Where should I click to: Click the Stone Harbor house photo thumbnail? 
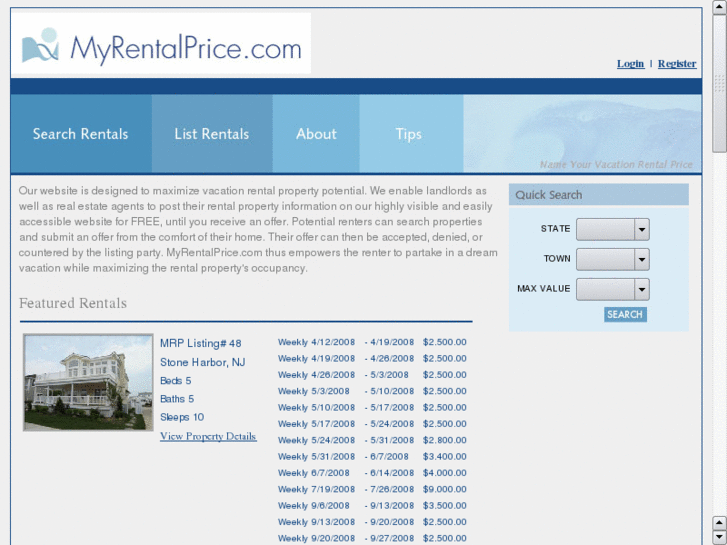(x=88, y=382)
